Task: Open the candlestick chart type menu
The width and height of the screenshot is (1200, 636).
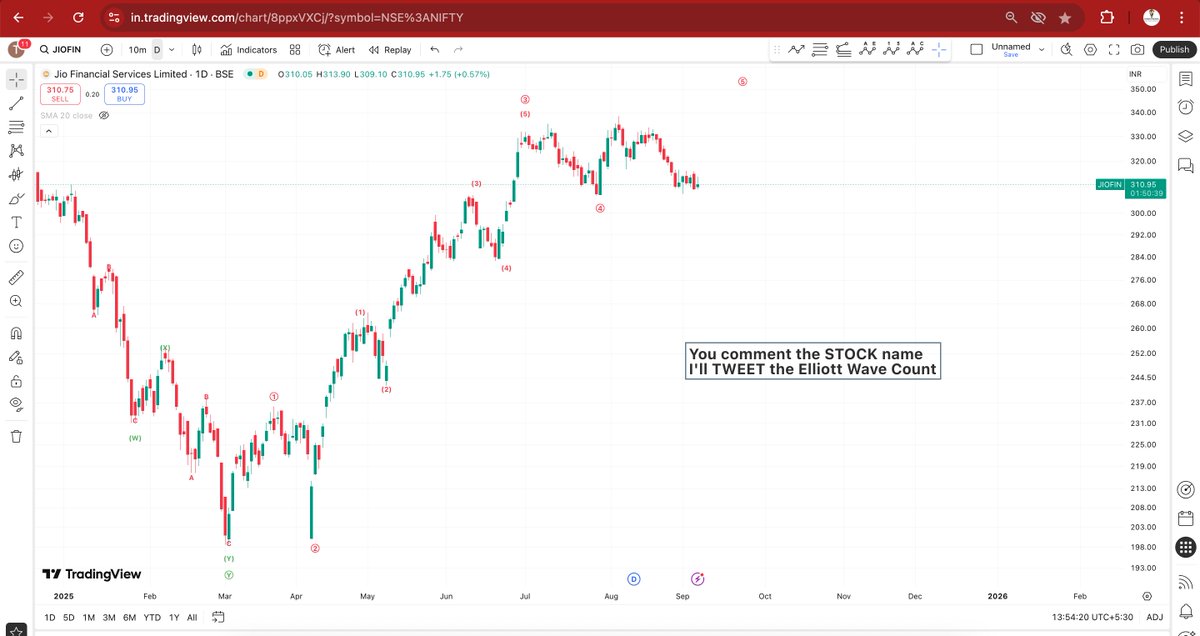Action: point(196,49)
